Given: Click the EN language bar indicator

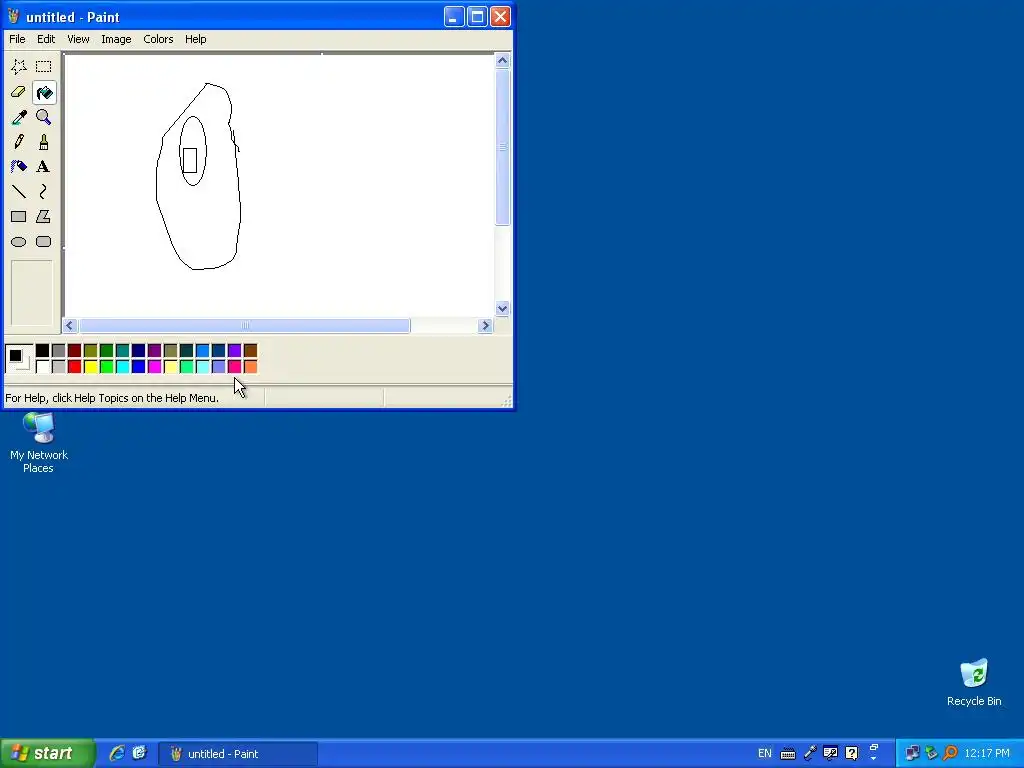Looking at the screenshot, I should click(765, 753).
